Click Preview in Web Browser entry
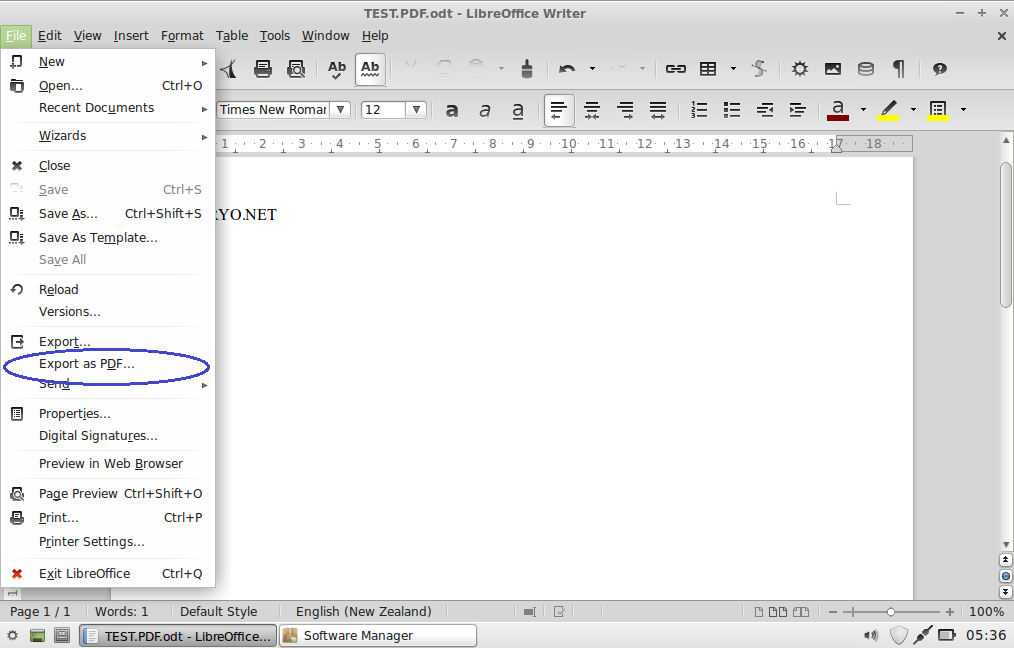The image size is (1014, 648). click(x=108, y=464)
